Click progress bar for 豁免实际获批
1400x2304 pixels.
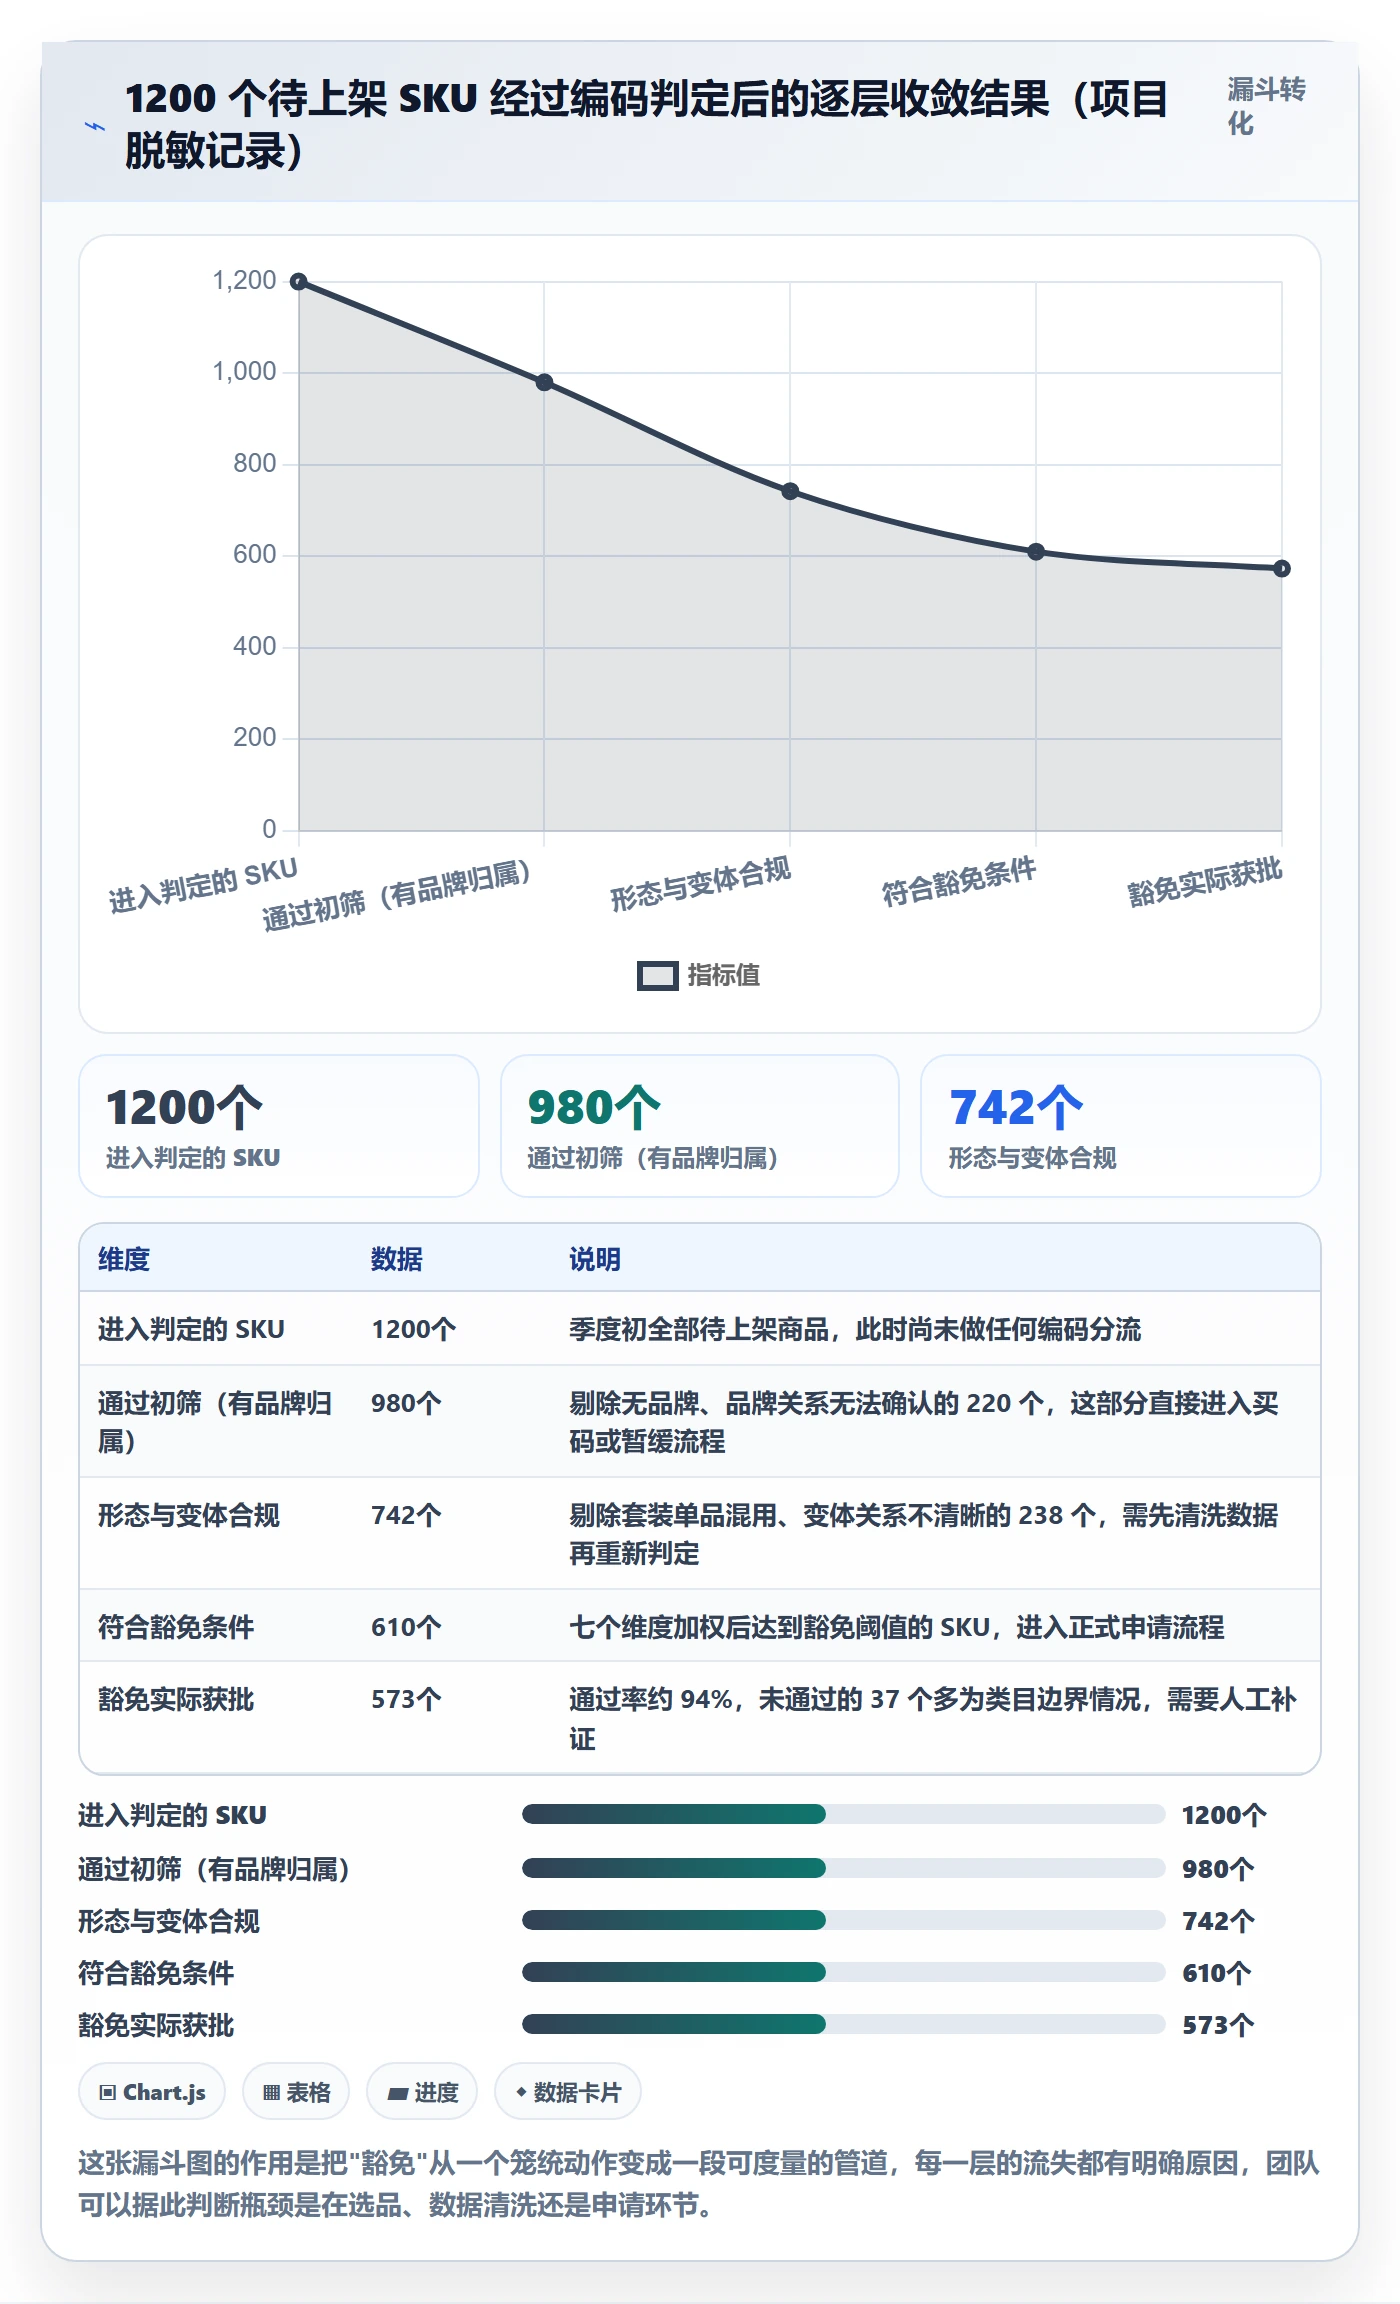point(844,2024)
